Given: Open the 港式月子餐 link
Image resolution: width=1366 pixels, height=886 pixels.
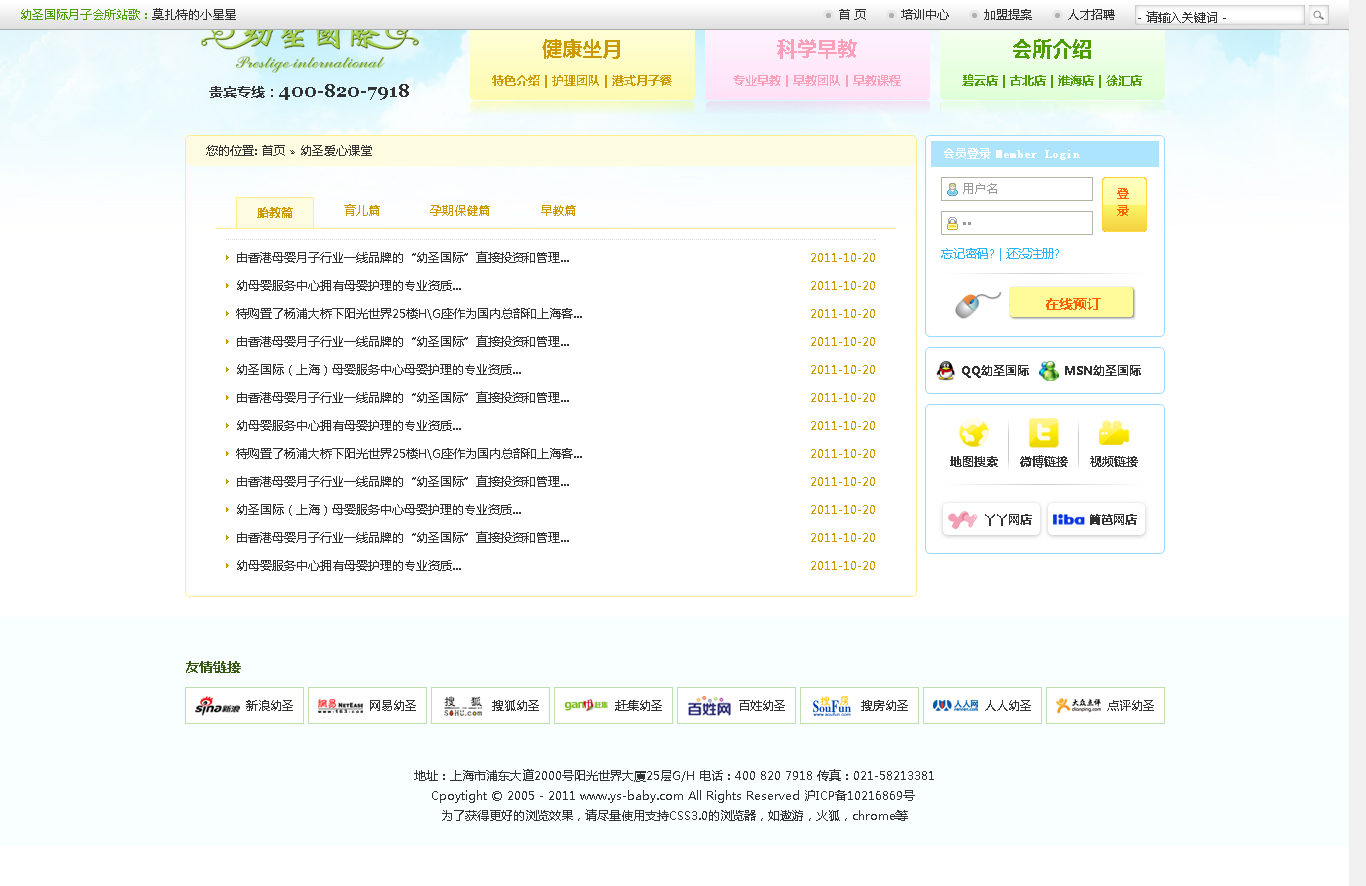Looking at the screenshot, I should (x=641, y=81).
